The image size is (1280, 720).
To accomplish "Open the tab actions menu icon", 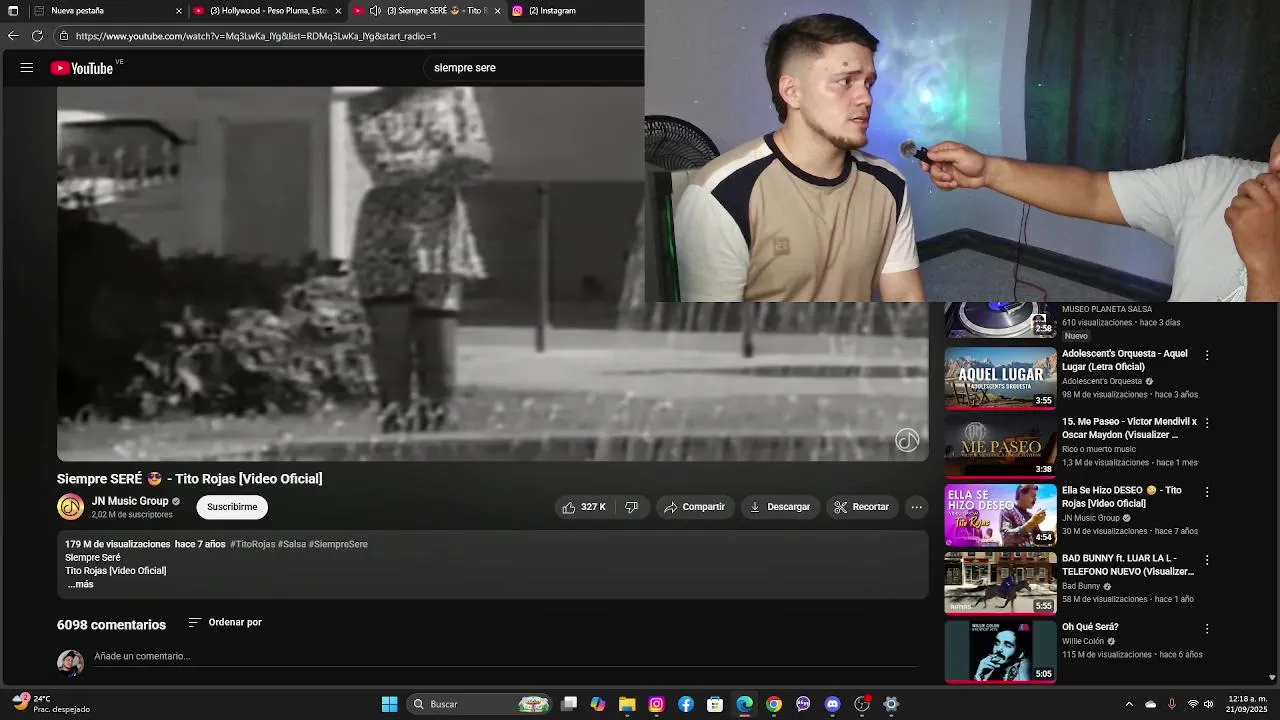I will (13, 11).
